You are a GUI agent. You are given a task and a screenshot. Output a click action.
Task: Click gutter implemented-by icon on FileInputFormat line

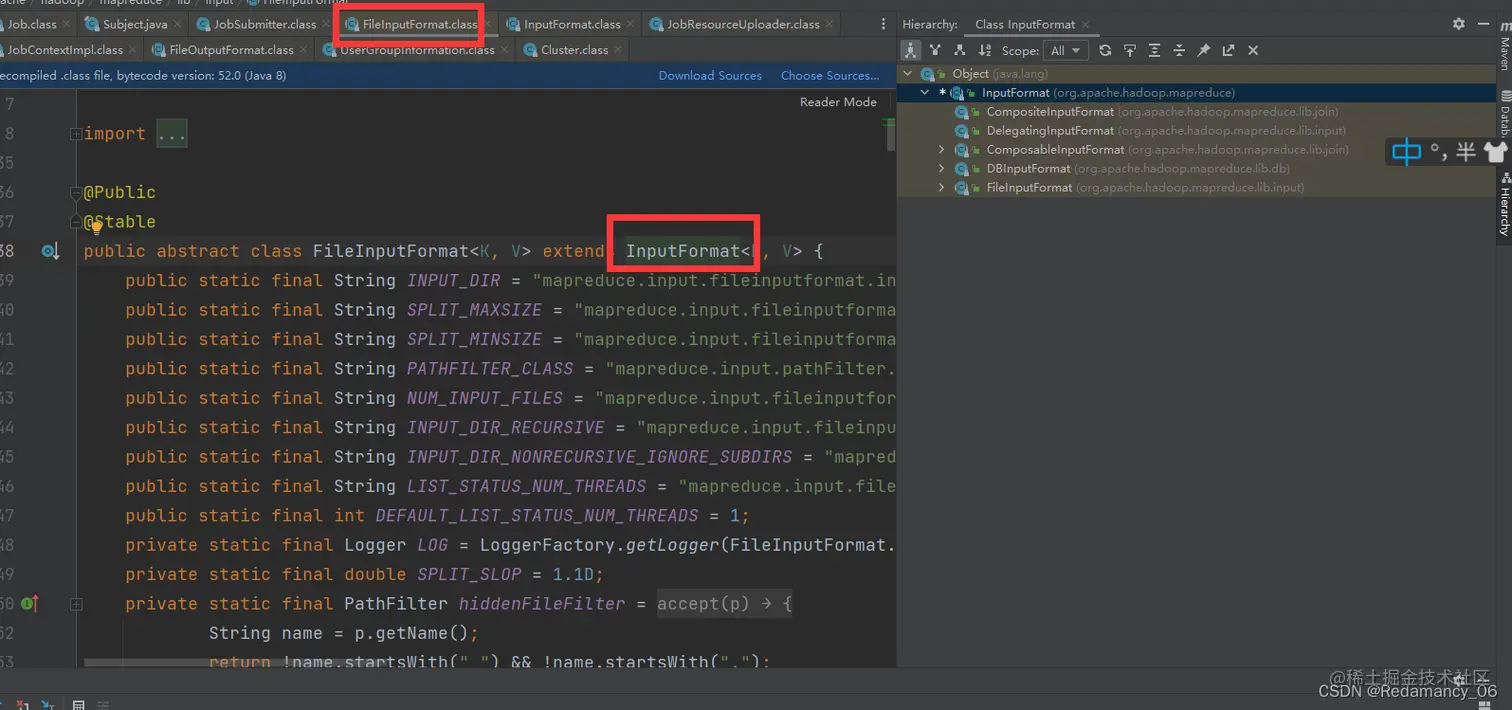coord(50,251)
